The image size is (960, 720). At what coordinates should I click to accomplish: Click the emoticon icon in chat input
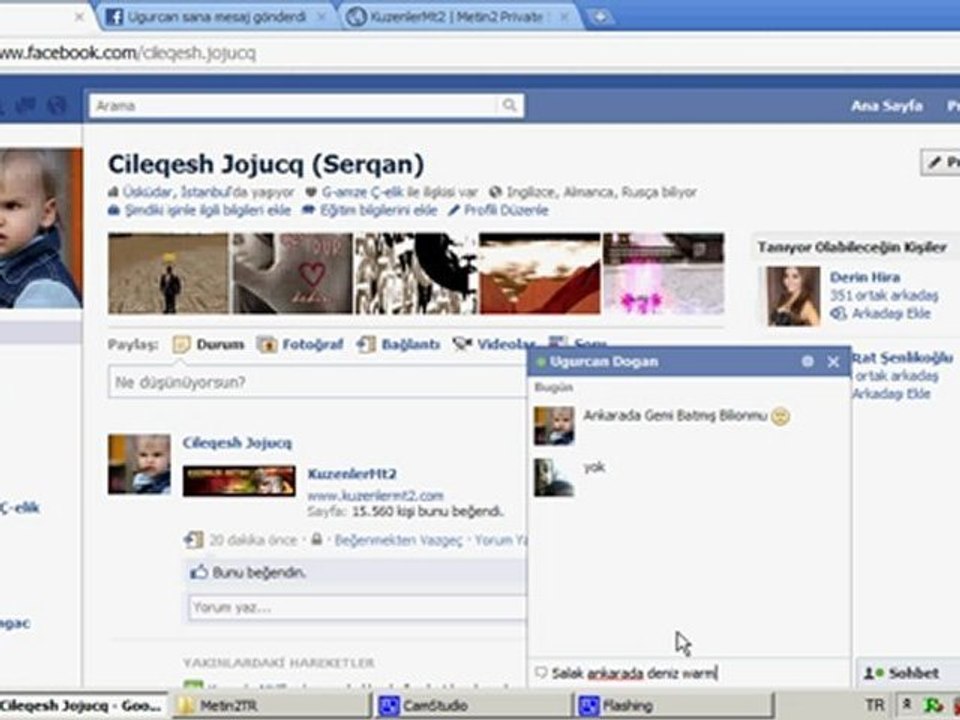click(x=541, y=673)
